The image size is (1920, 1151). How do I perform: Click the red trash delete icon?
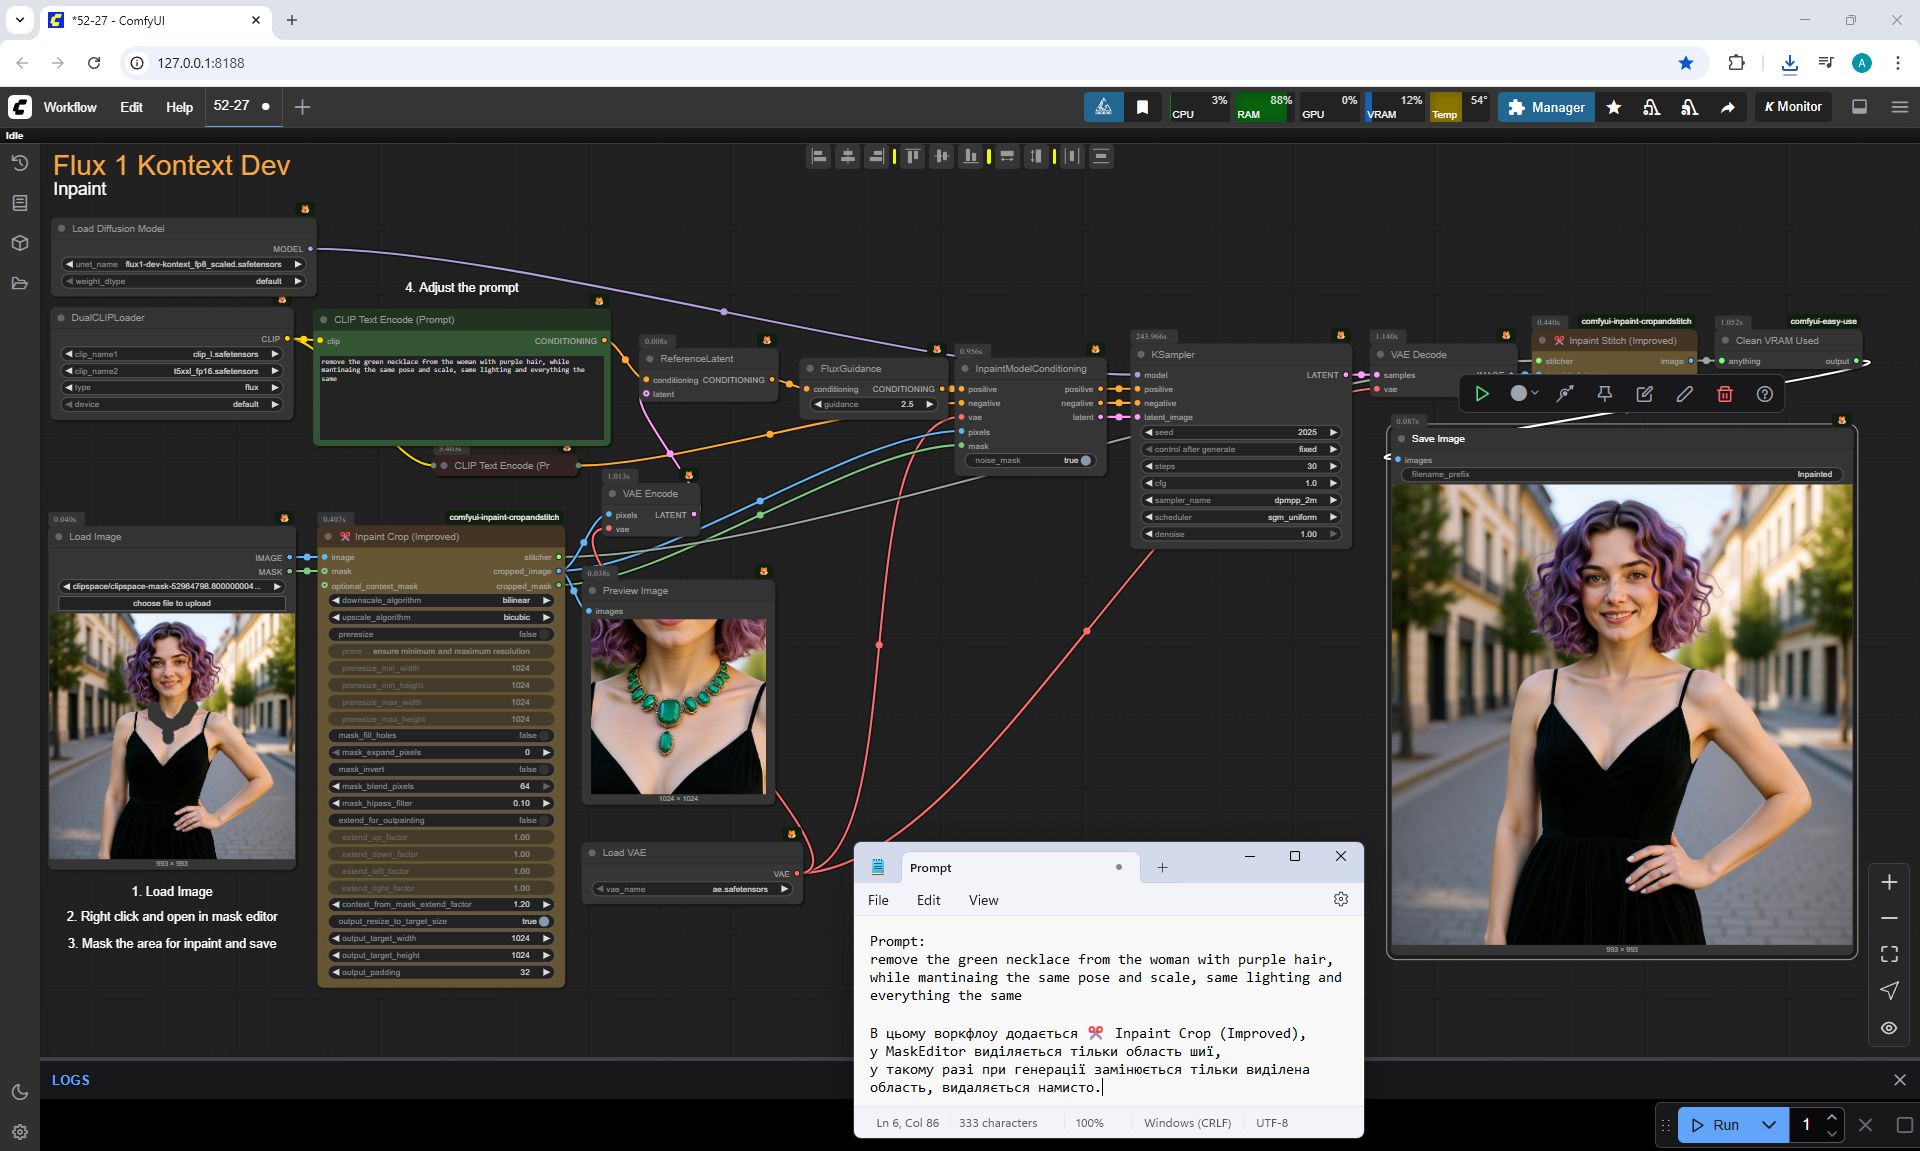tap(1724, 394)
